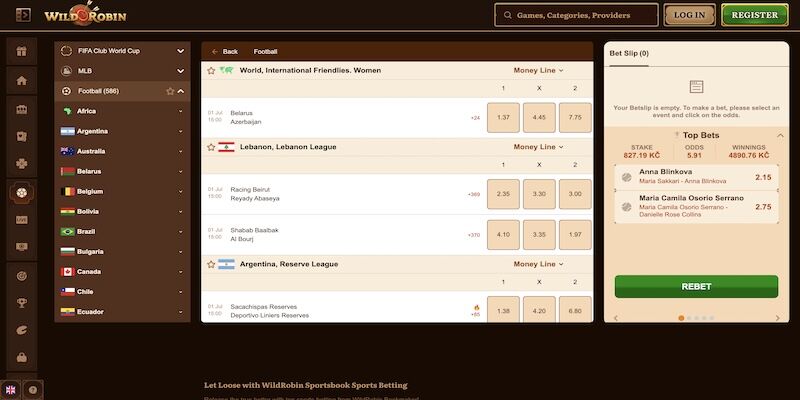This screenshot has width=800, height=400.
Task: Open the LIVE betting sidebar icon
Action: [x=21, y=220]
